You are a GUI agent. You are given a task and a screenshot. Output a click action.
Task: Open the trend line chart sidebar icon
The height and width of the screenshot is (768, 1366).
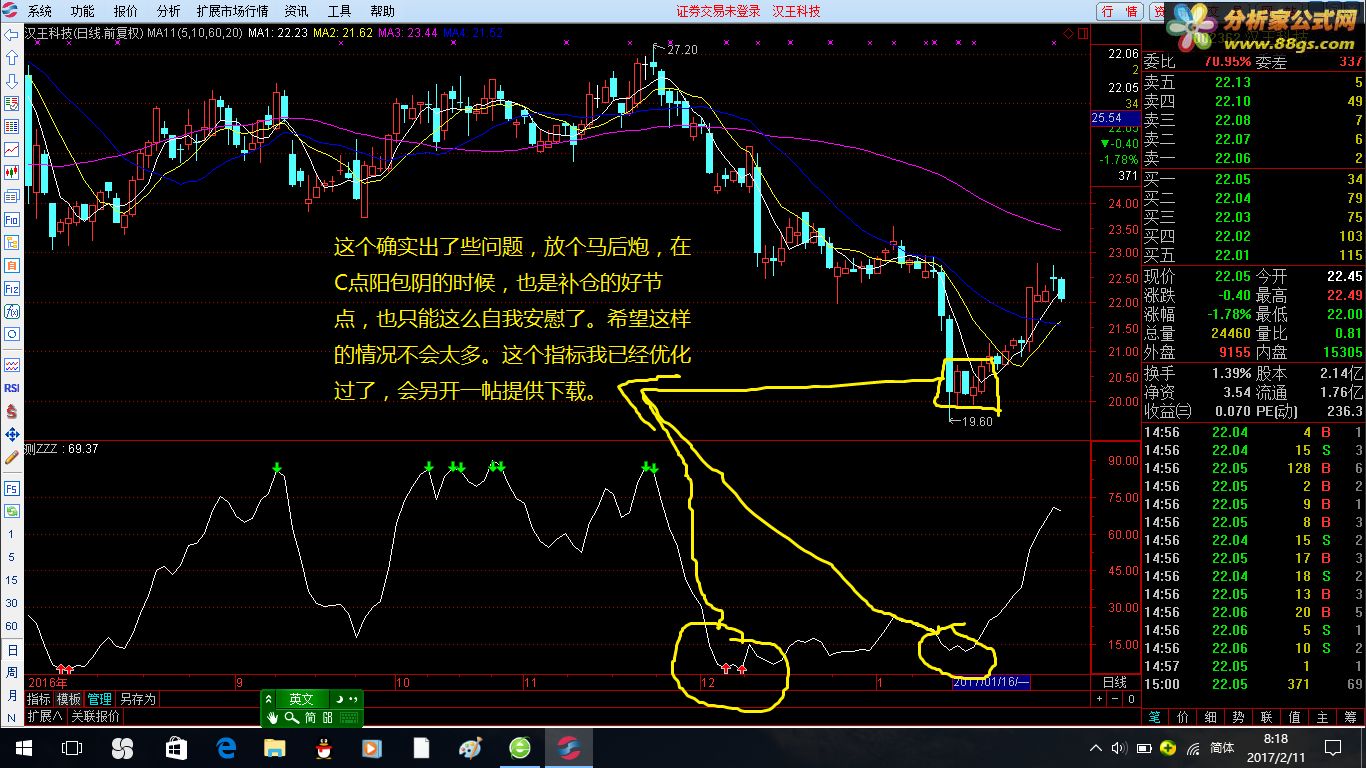click(x=12, y=150)
